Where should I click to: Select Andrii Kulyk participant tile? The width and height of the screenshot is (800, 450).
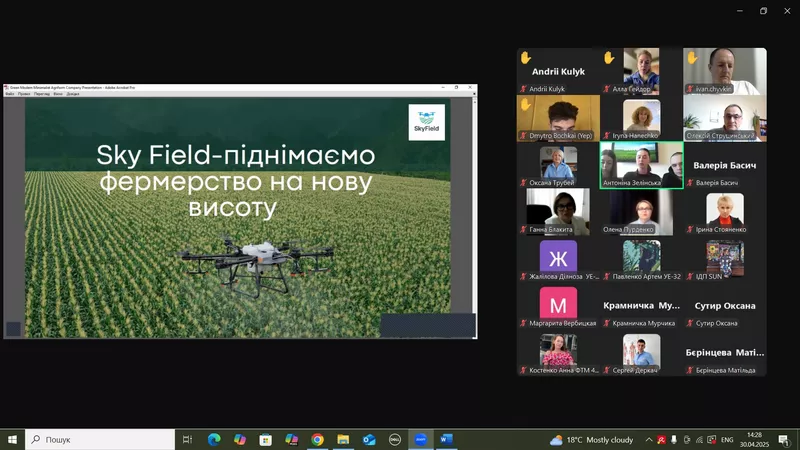[x=558, y=71]
